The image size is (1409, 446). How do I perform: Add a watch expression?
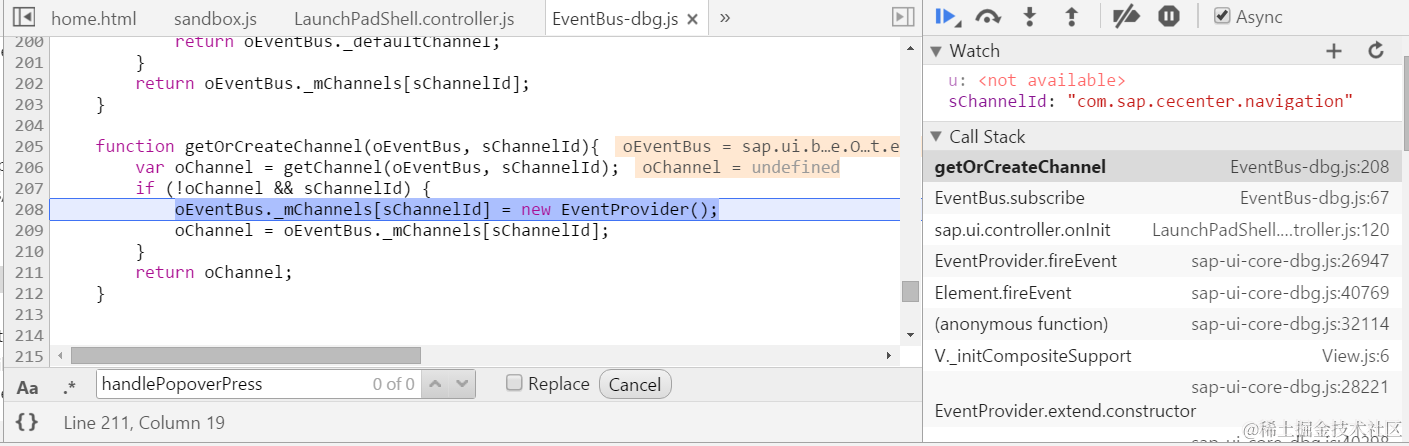[1334, 51]
